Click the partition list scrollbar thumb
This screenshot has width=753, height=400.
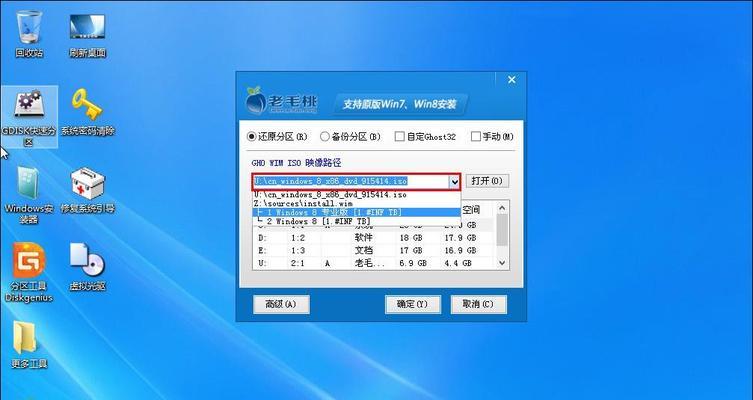click(x=502, y=230)
